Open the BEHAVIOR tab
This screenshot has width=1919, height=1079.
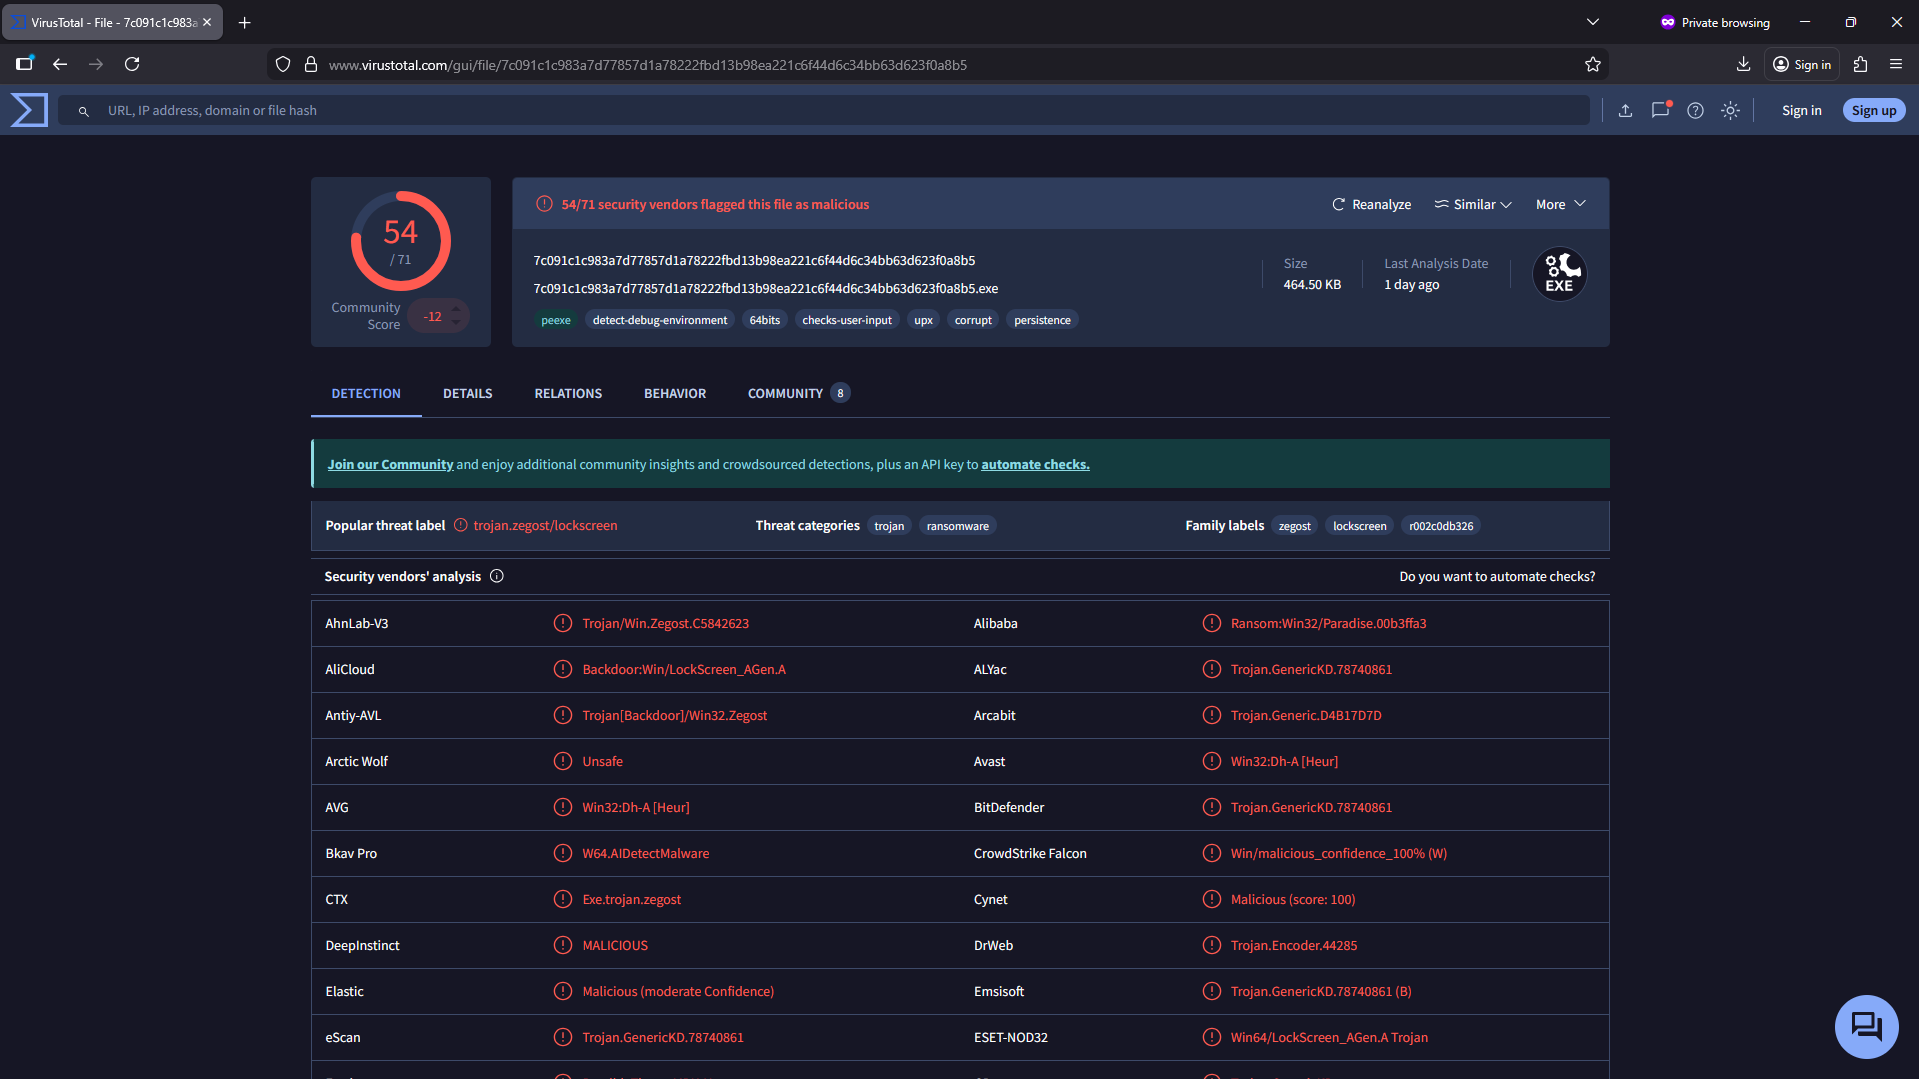click(x=674, y=393)
